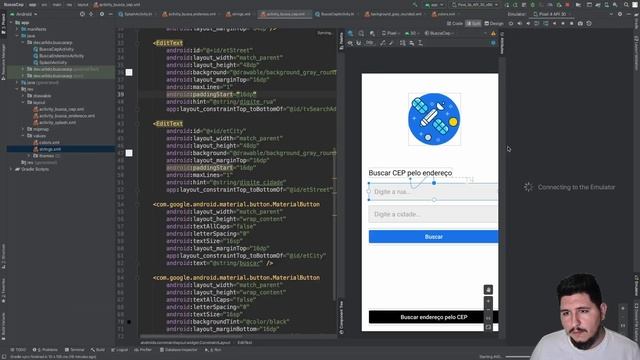
Task: Click the emulator overview square icon
Action: click(x=571, y=24)
